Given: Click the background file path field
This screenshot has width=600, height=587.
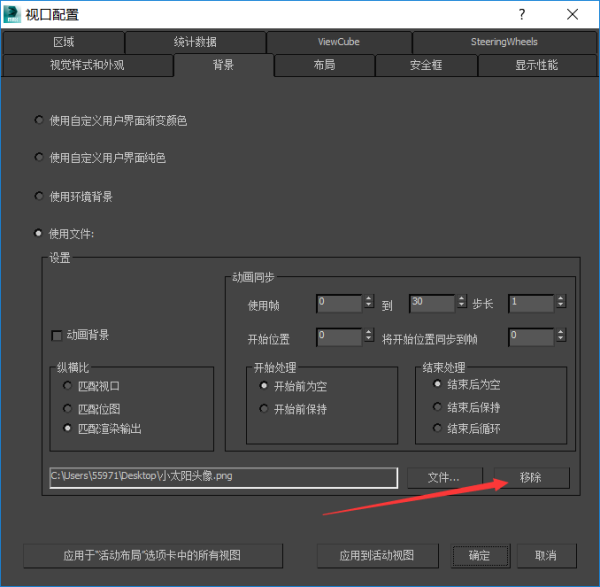Looking at the screenshot, I should [223, 478].
